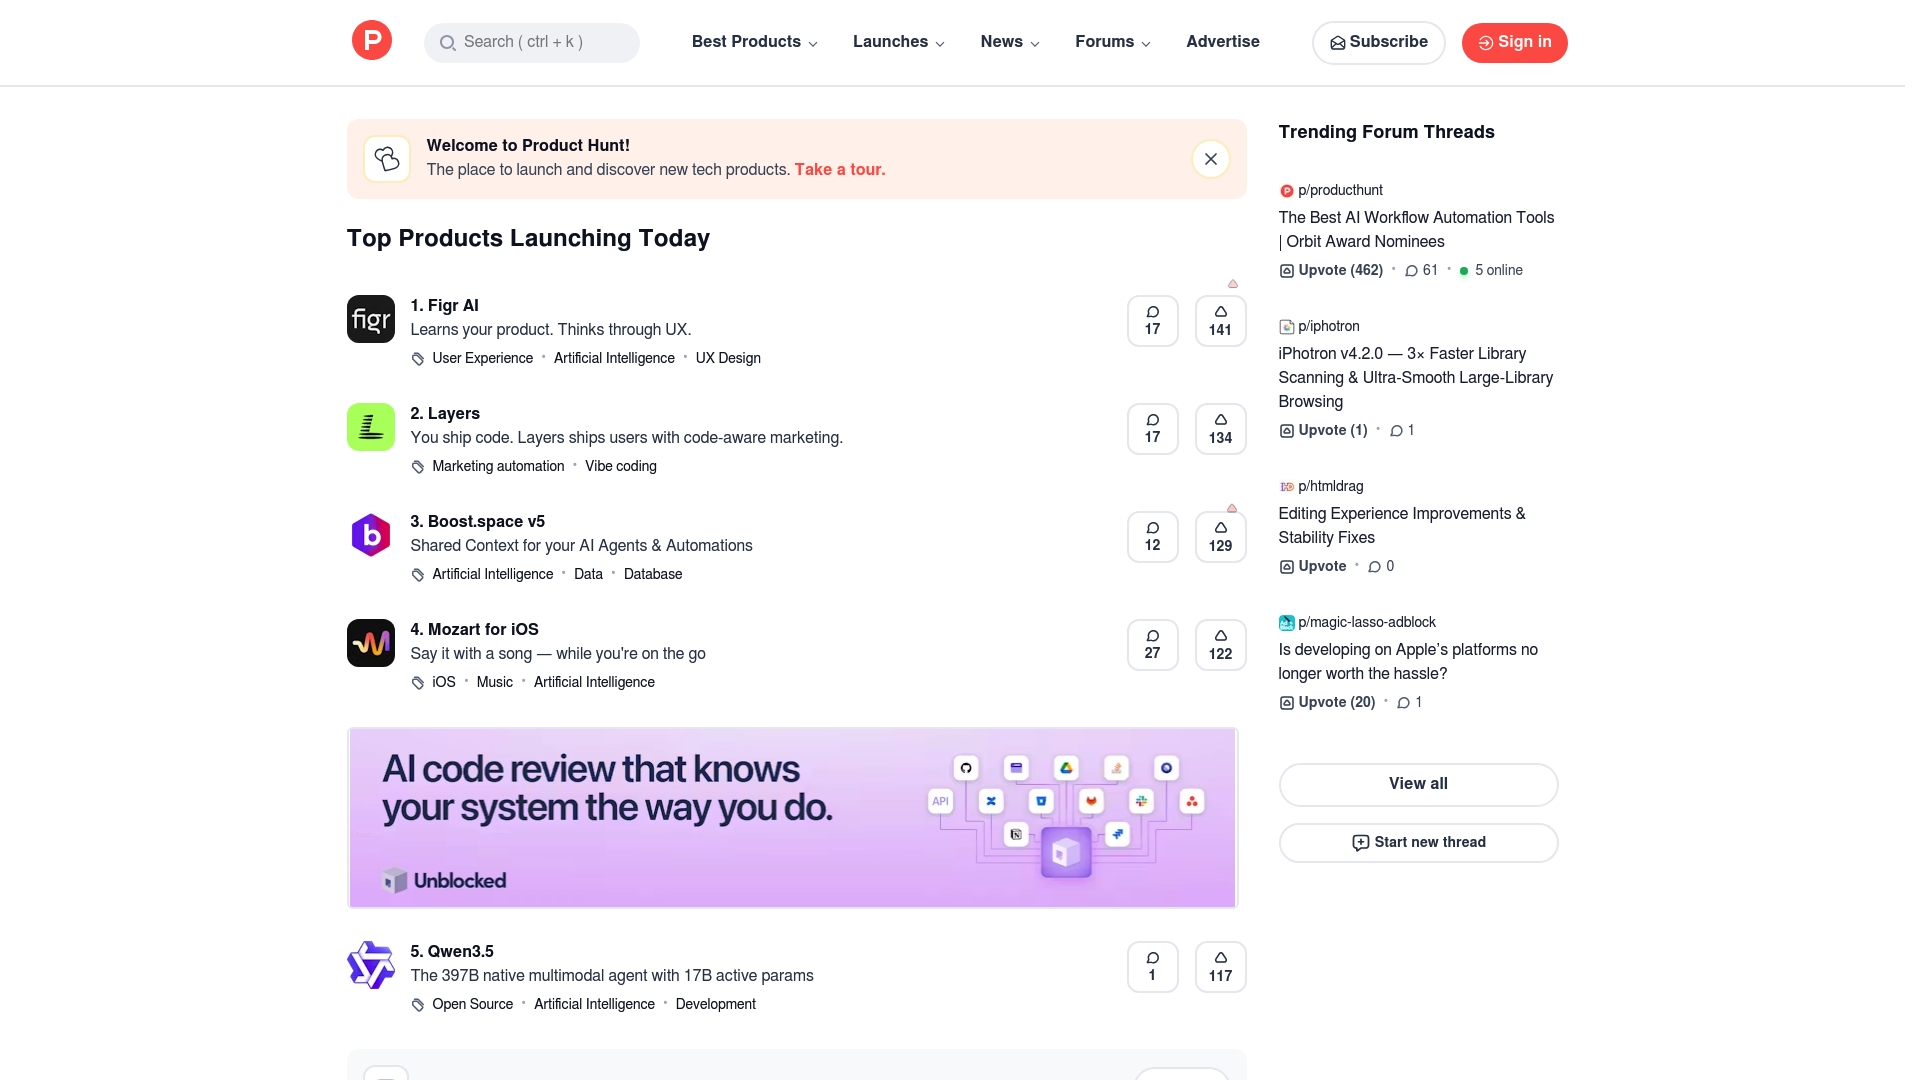
Task: Focus the Search ( ctrl + k ) field
Action: [x=531, y=43]
